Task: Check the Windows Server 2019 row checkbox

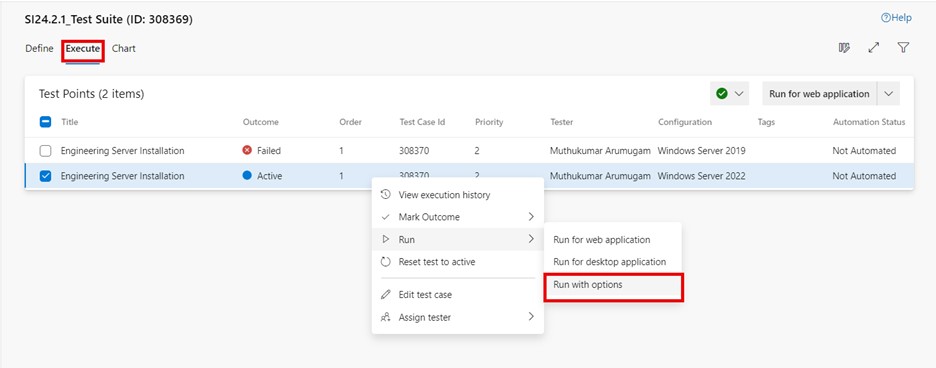Action: coord(45,151)
